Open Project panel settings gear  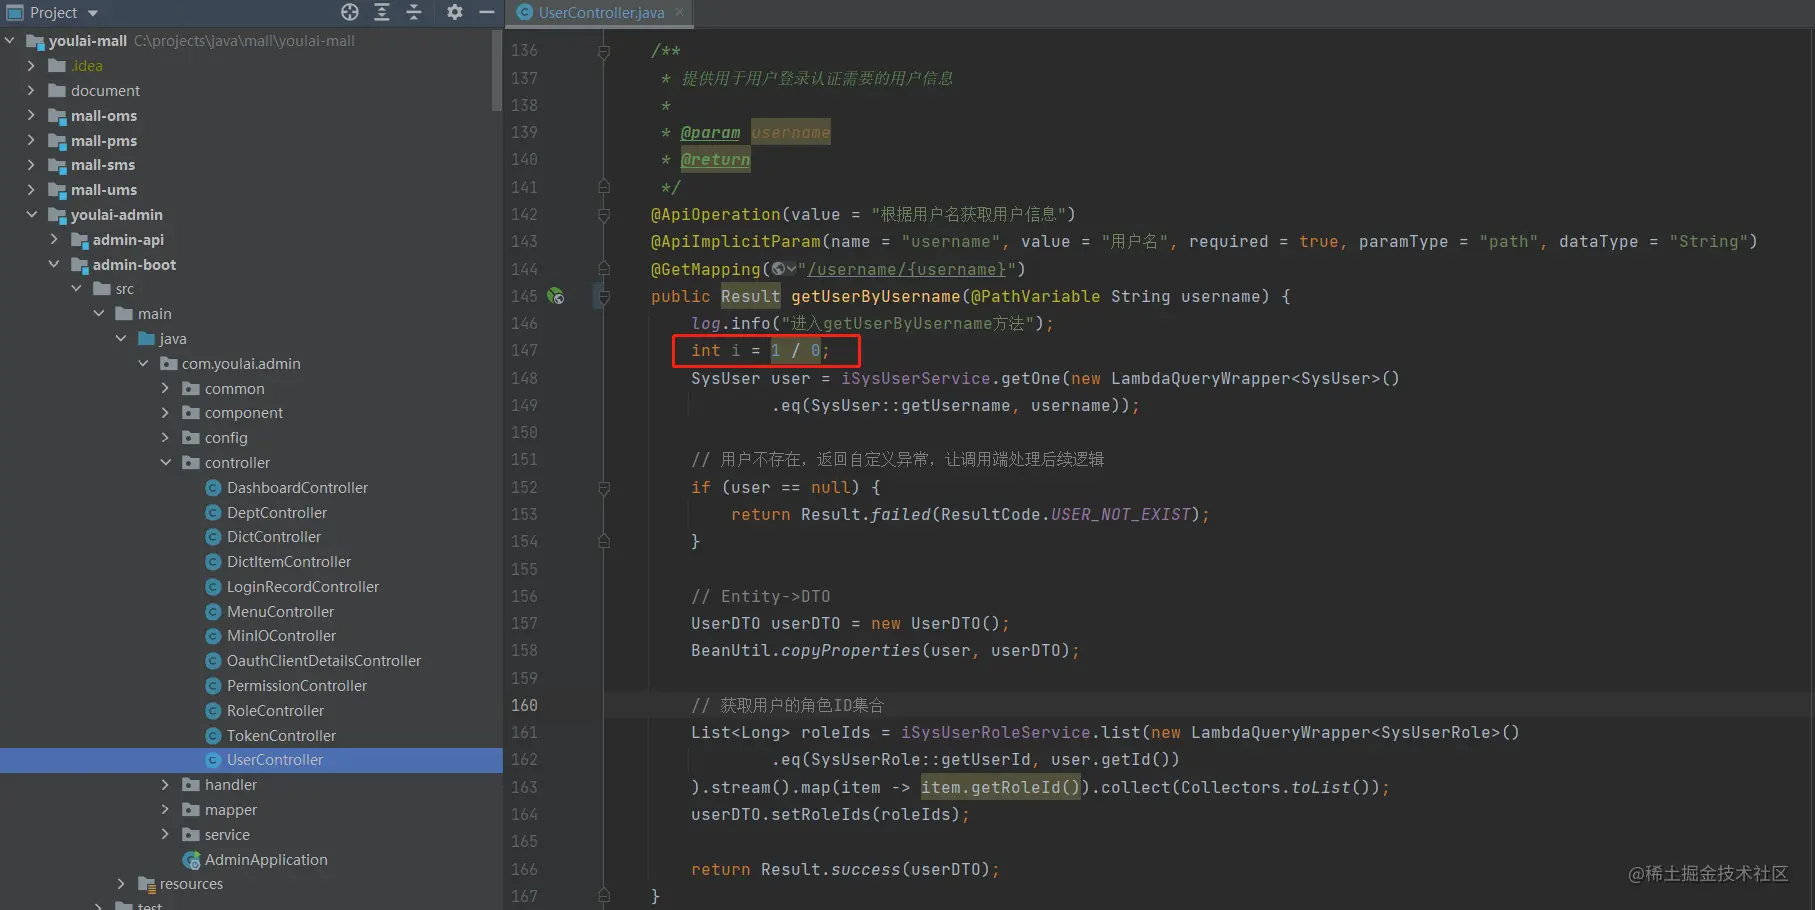point(454,12)
